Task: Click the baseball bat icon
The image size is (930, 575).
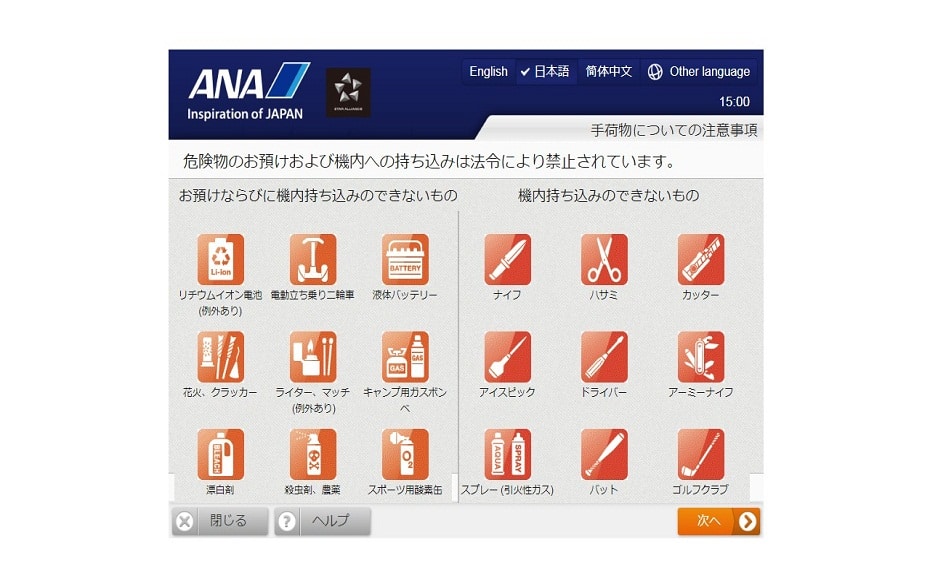Action: point(604,454)
